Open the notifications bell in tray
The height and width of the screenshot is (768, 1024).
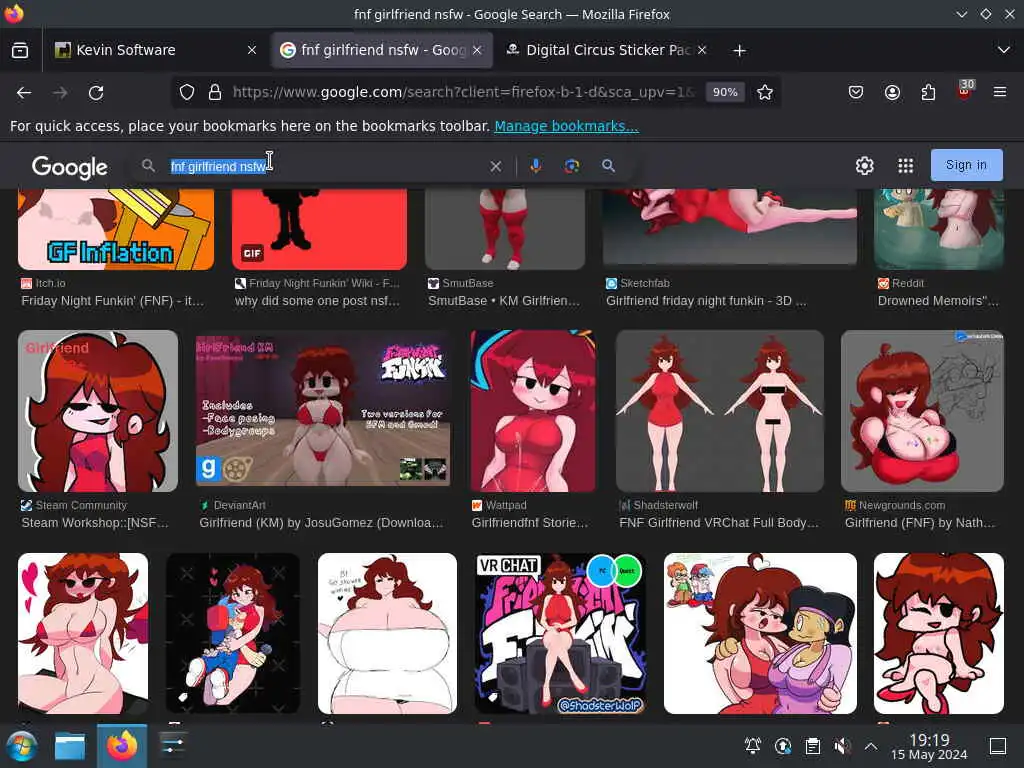[x=752, y=745]
